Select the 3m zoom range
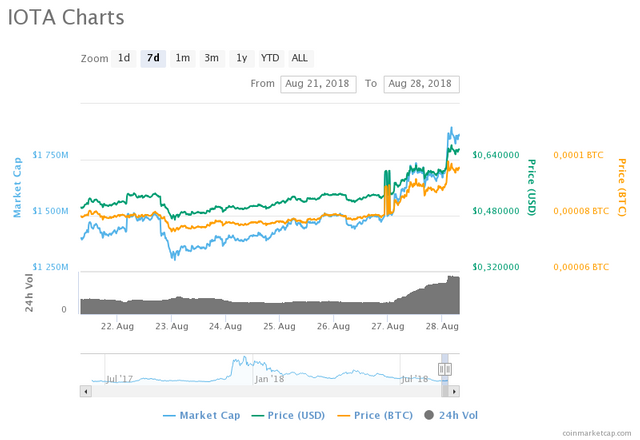640x440 pixels. coord(212,58)
